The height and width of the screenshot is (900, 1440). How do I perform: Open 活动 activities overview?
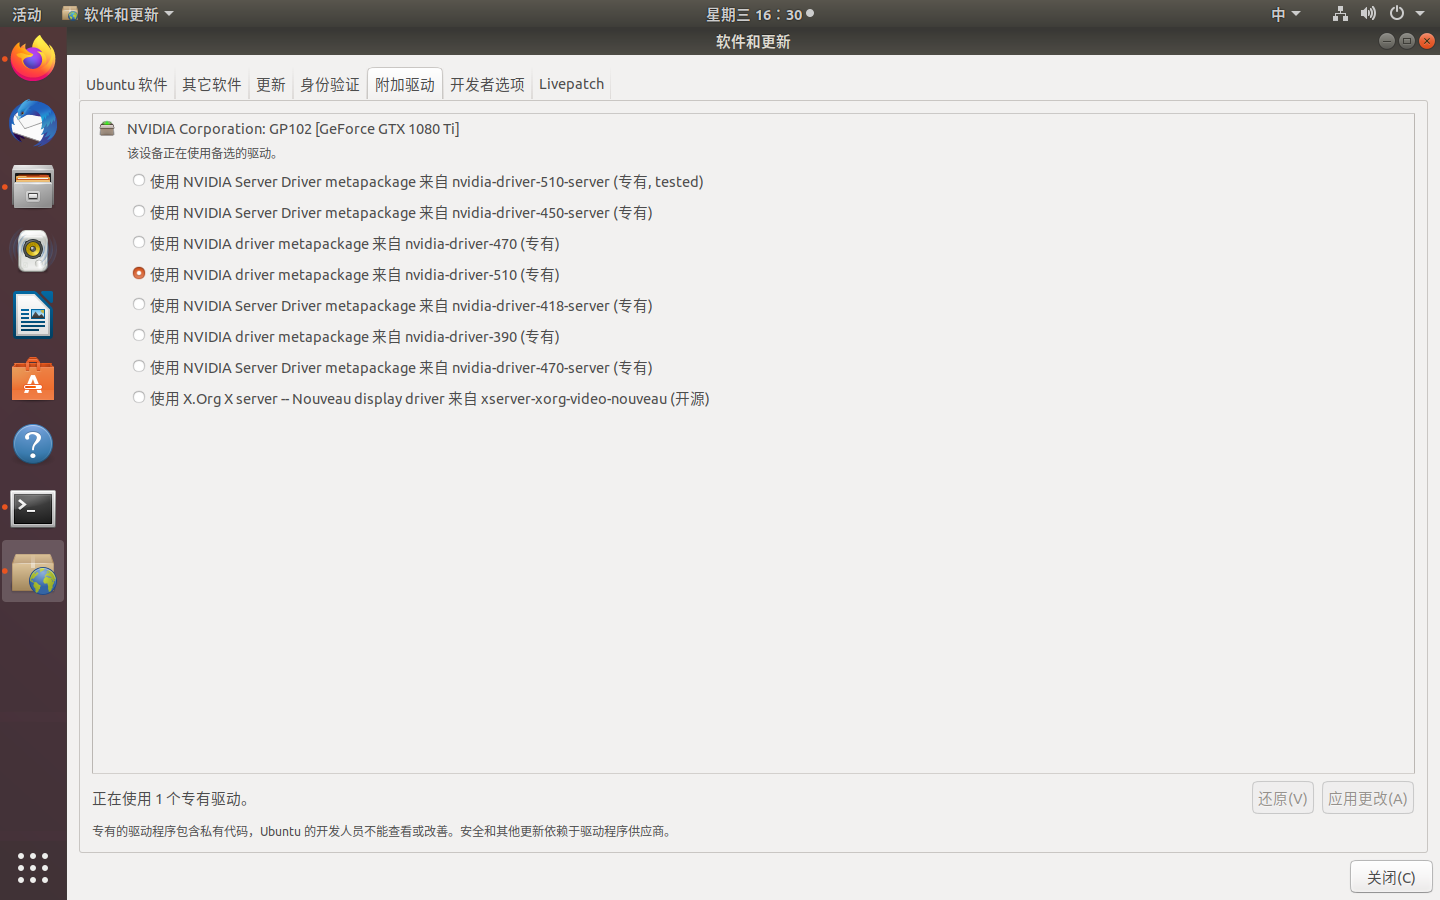(x=27, y=14)
